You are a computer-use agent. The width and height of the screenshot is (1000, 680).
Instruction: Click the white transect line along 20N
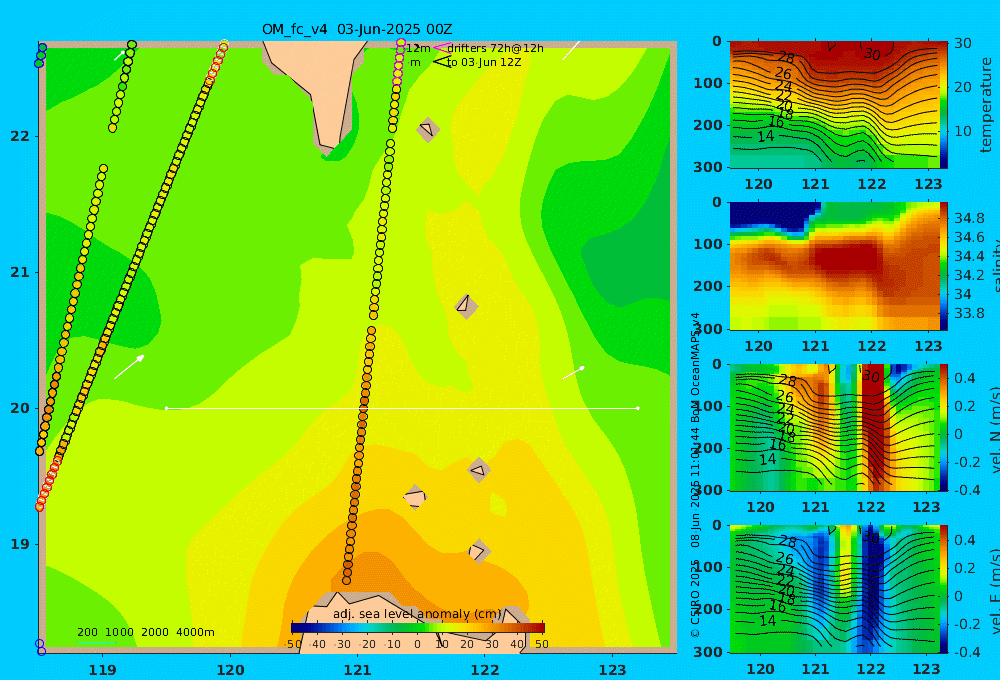[x=402, y=408]
